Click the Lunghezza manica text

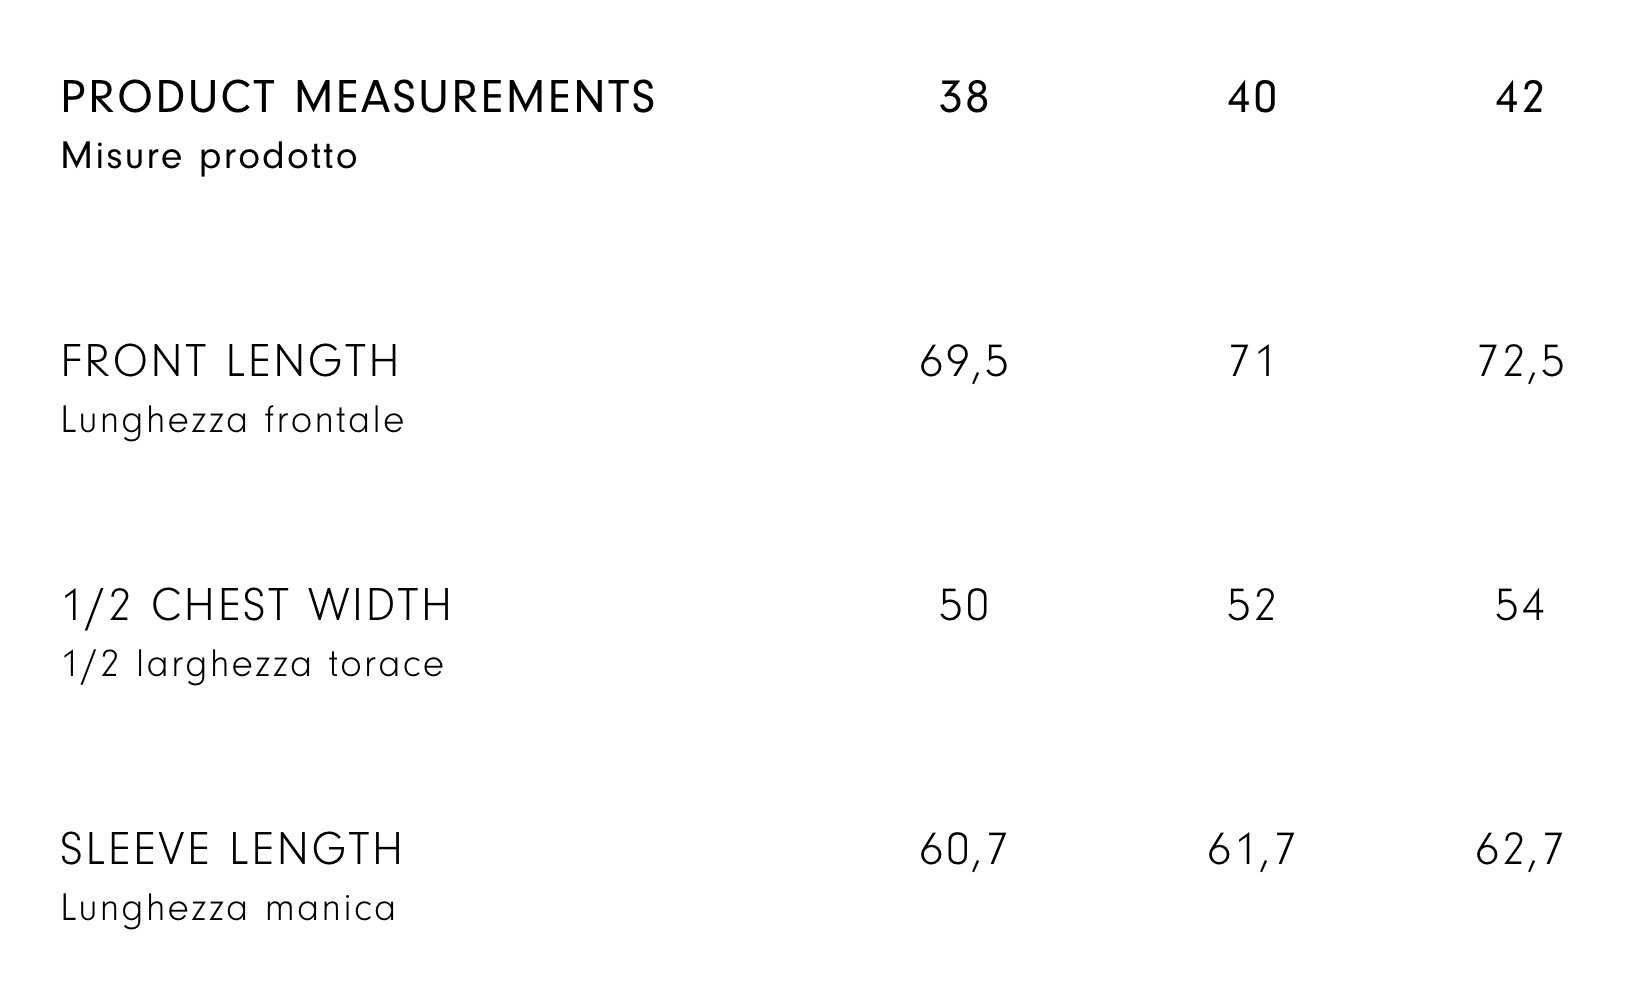click(229, 909)
